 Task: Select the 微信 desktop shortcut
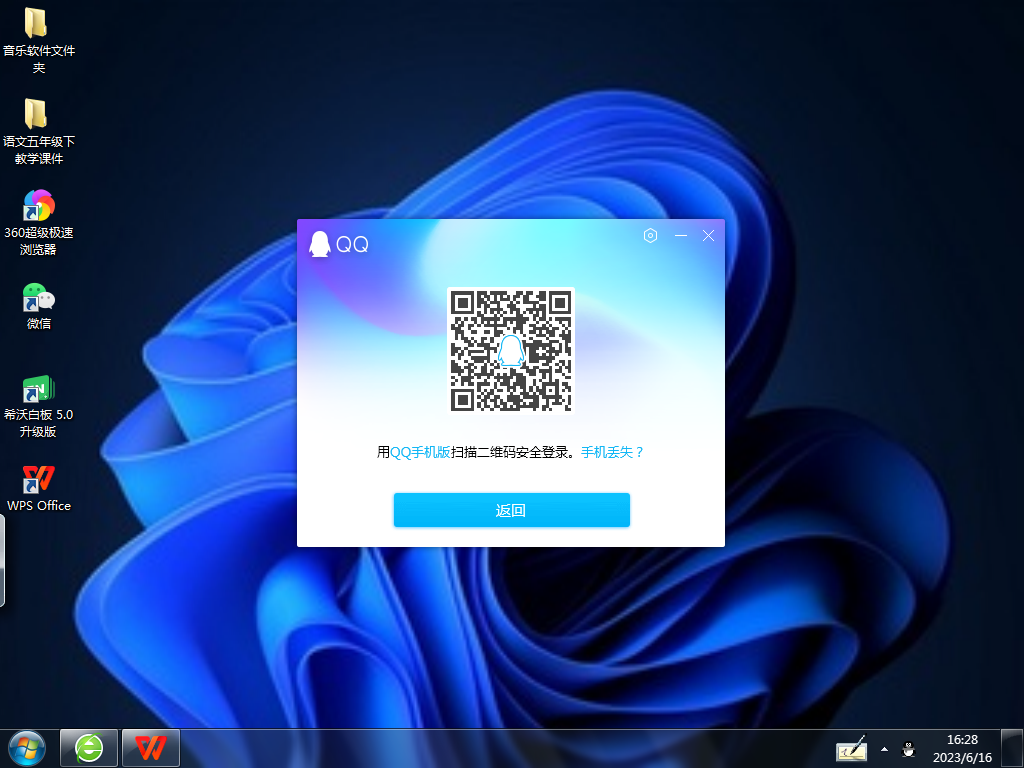pyautogui.click(x=39, y=306)
